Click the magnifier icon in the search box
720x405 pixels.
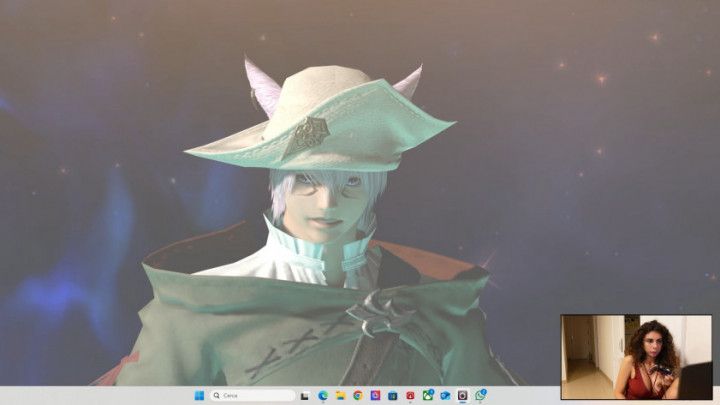[216, 395]
